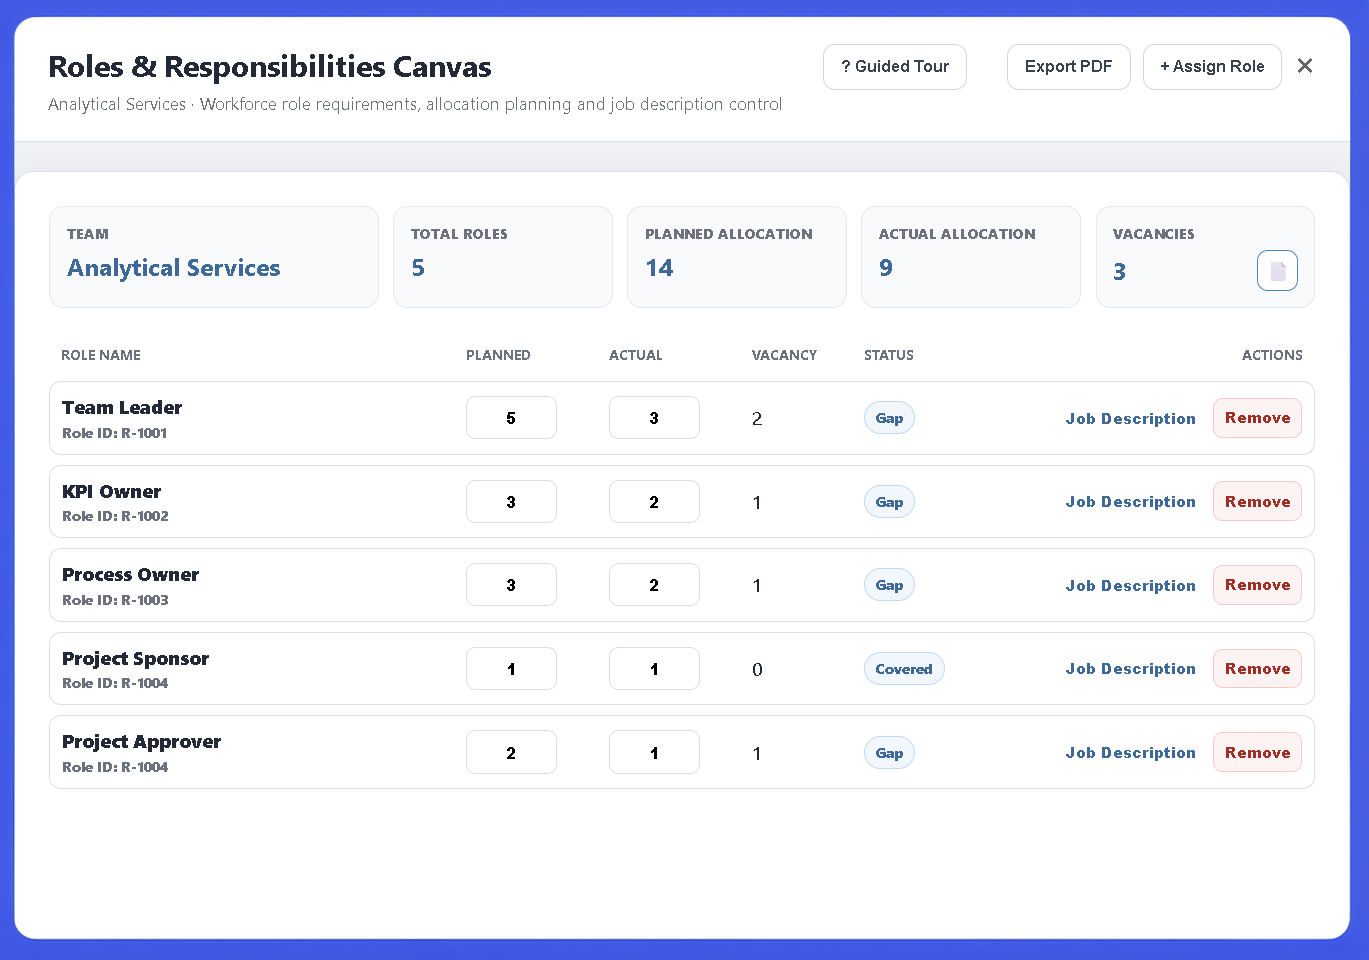The image size is (1369, 960).
Task: Open Job Description for KPI Owner
Action: 1130,502
